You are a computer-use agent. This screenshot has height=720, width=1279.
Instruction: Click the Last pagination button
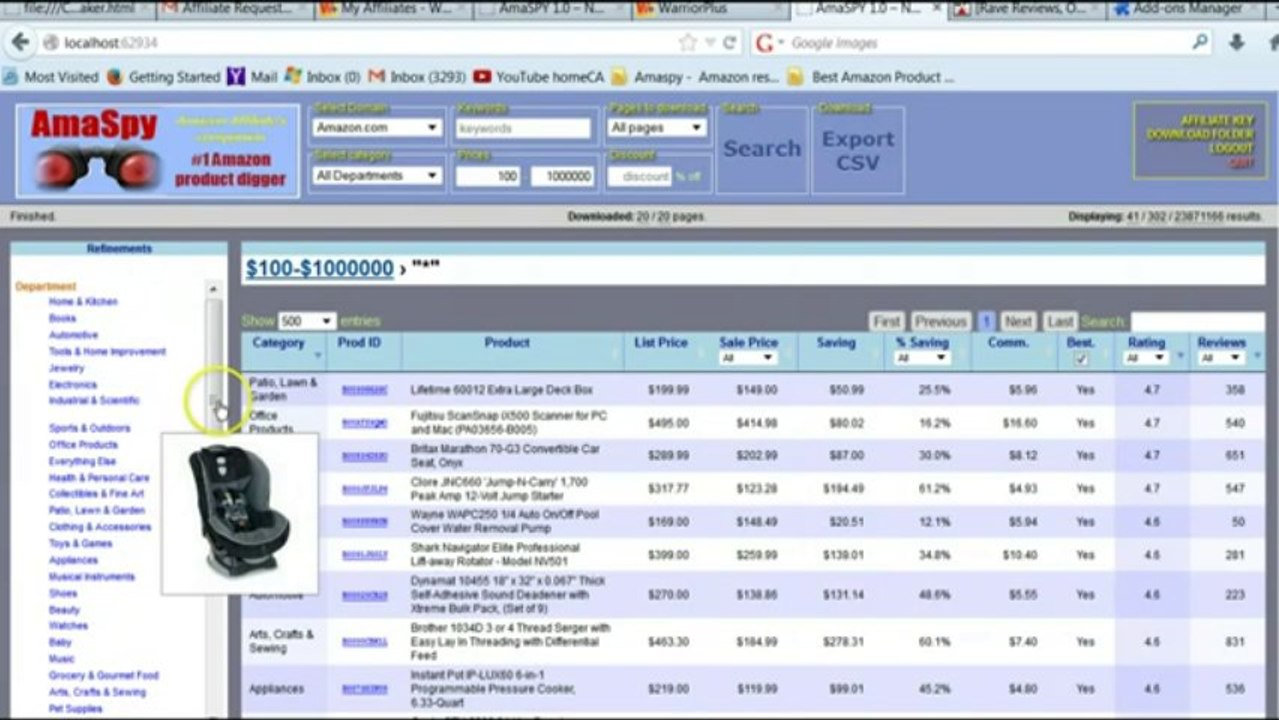[1060, 322]
